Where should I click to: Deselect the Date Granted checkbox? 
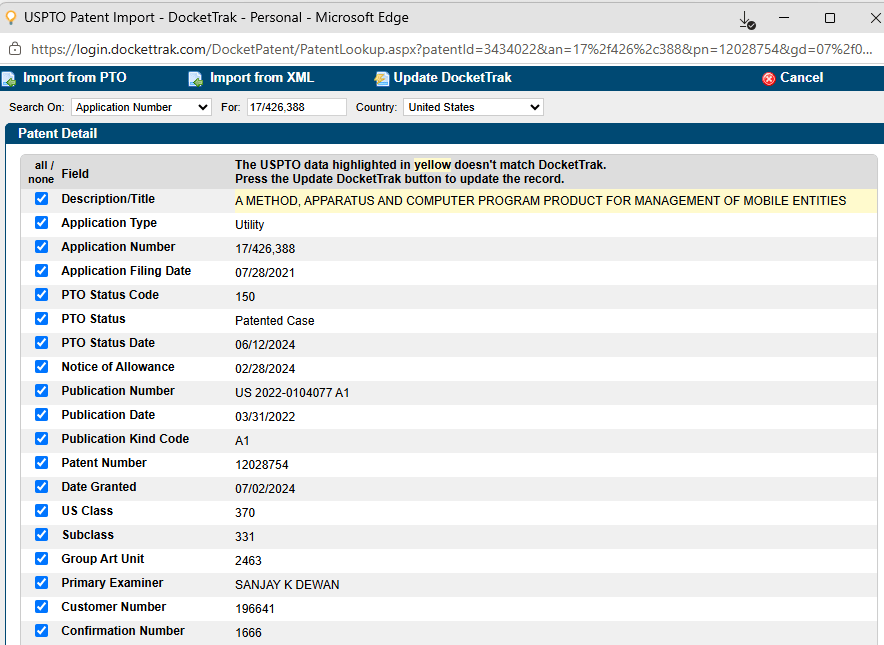(x=41, y=487)
